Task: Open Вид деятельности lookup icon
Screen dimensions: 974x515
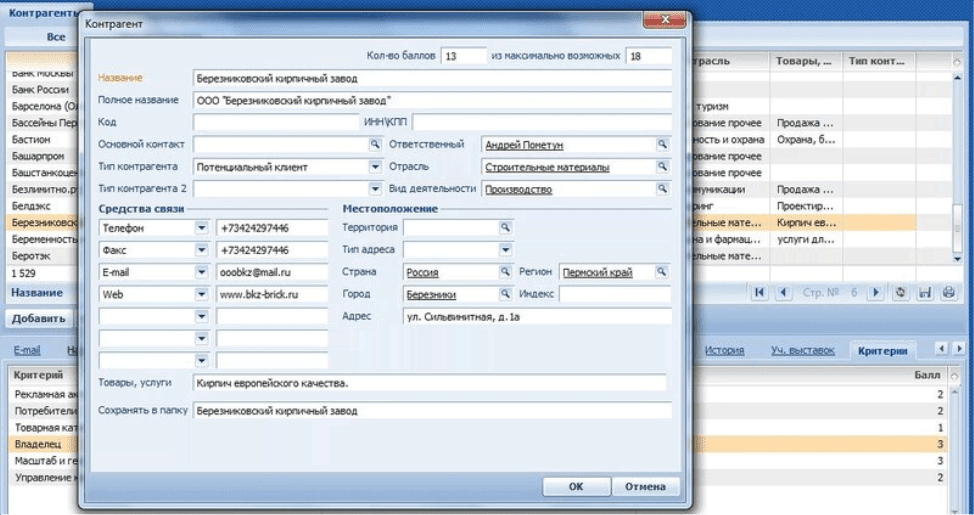Action: [x=662, y=188]
